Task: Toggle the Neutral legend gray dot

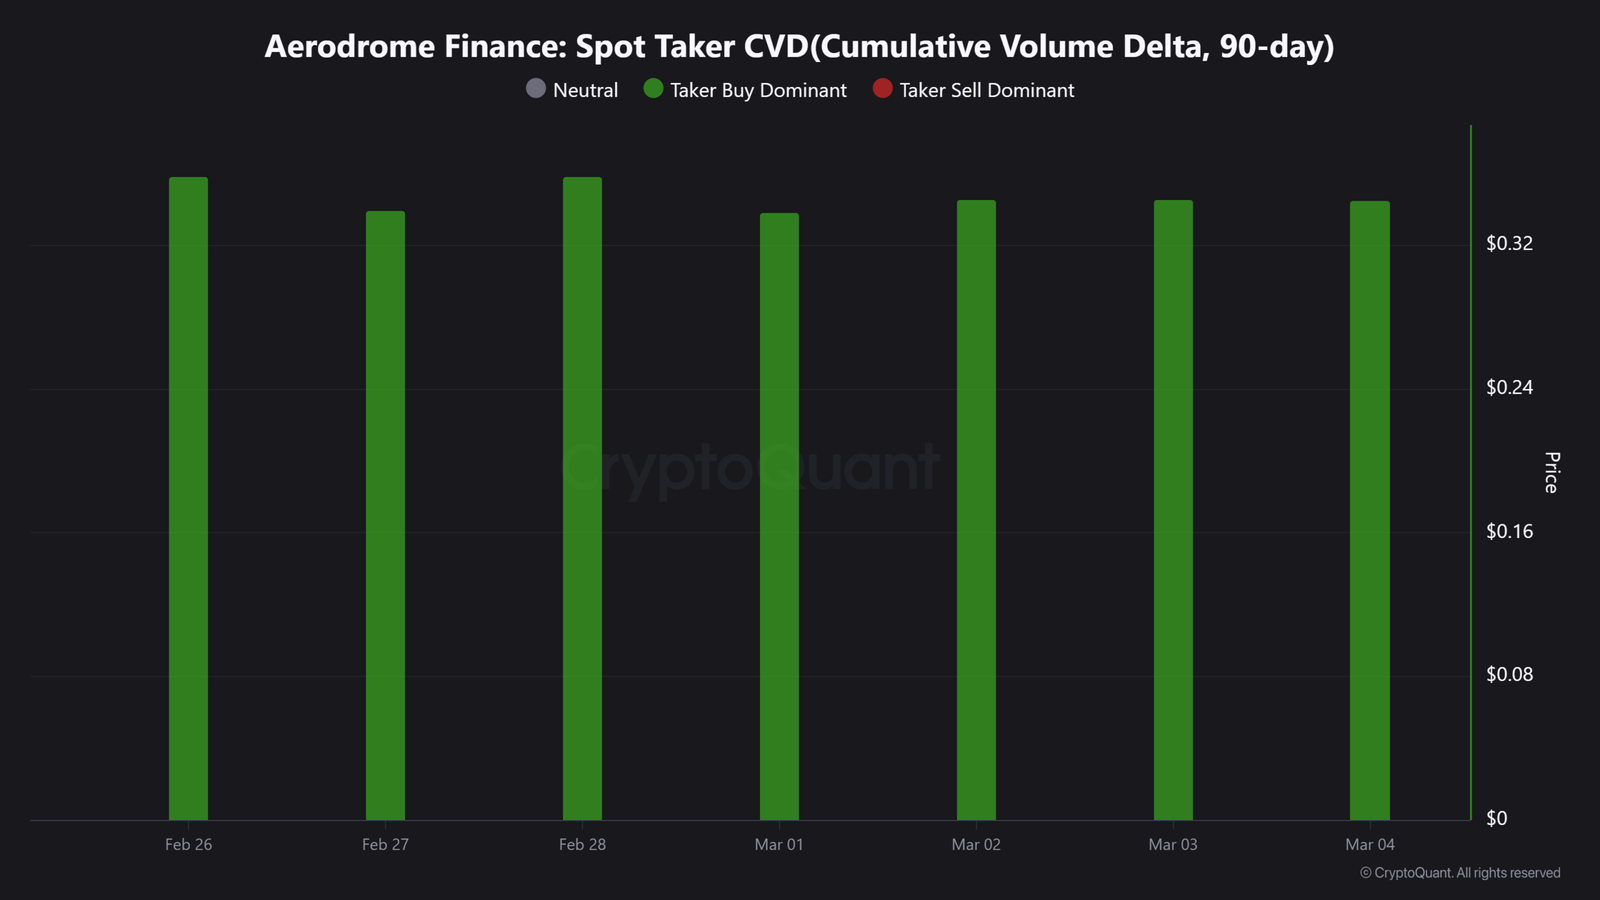Action: click(x=536, y=89)
